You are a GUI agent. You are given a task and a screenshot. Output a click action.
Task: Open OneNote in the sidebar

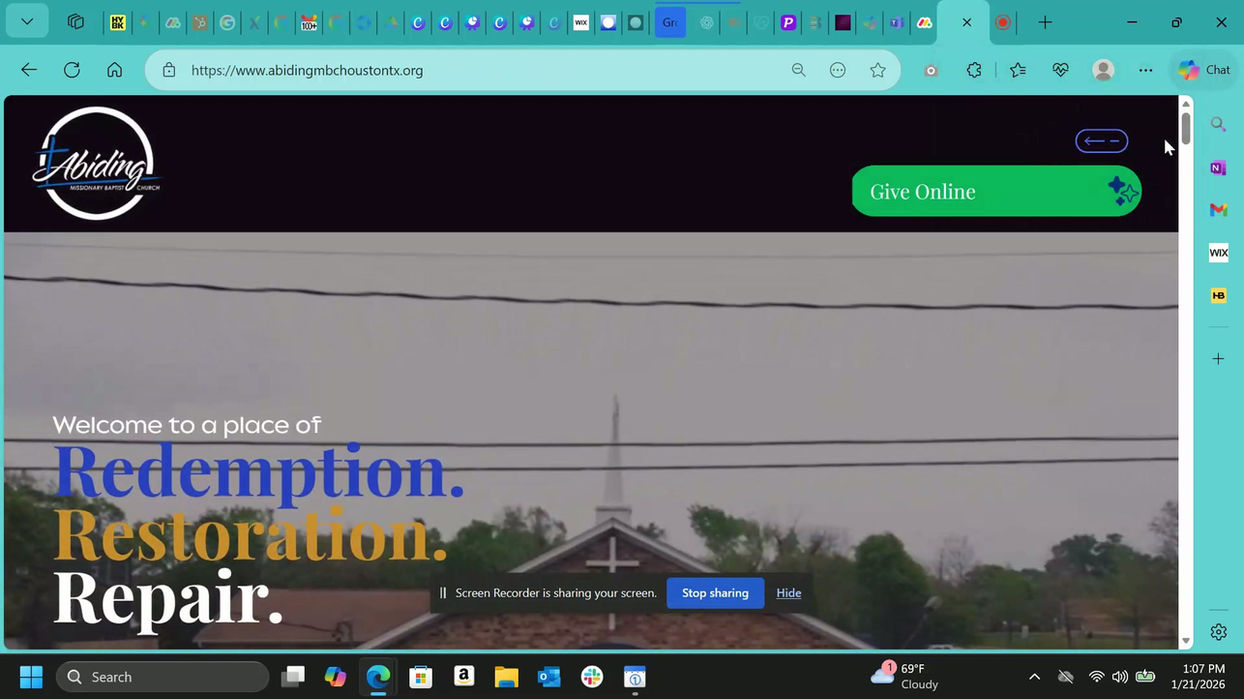[1218, 167]
